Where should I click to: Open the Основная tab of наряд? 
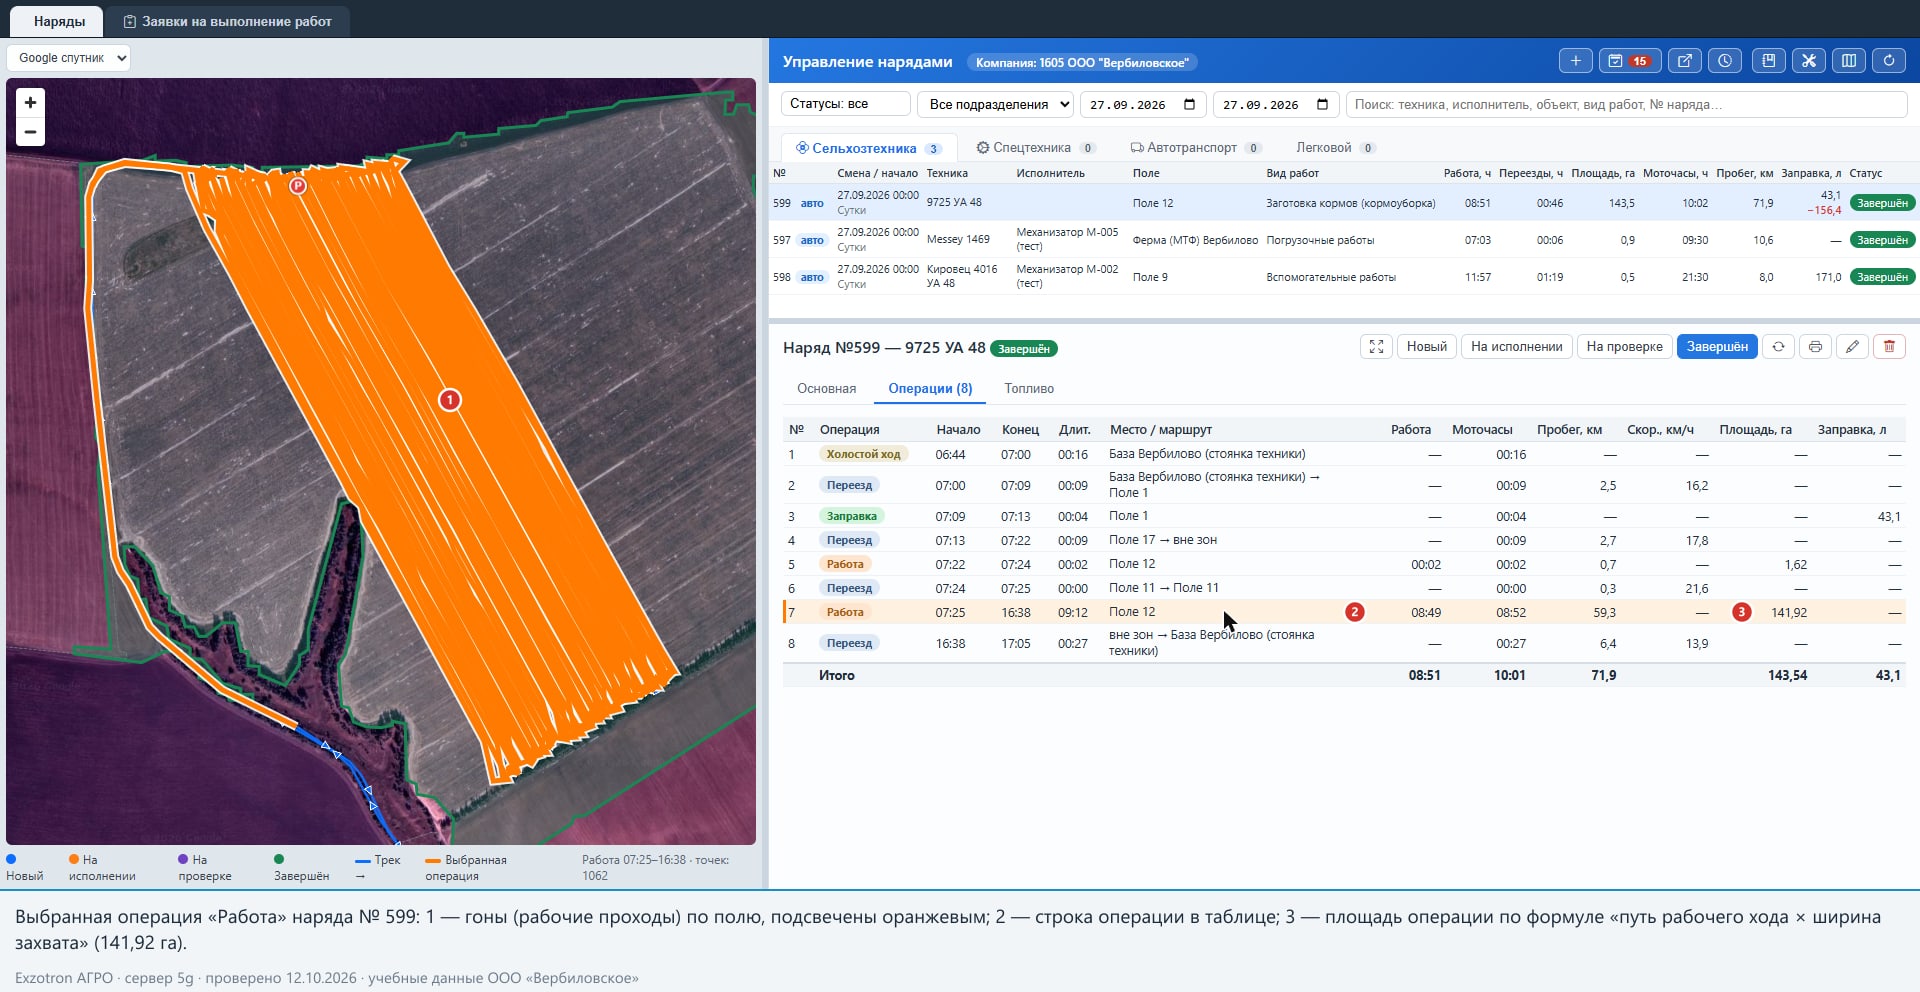[826, 389]
